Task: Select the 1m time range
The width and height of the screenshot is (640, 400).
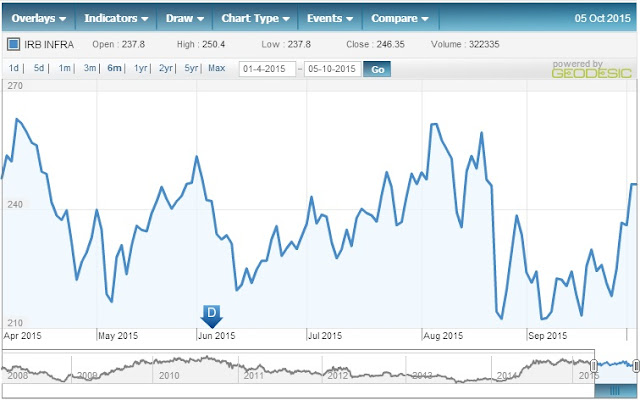Action: click(x=64, y=68)
